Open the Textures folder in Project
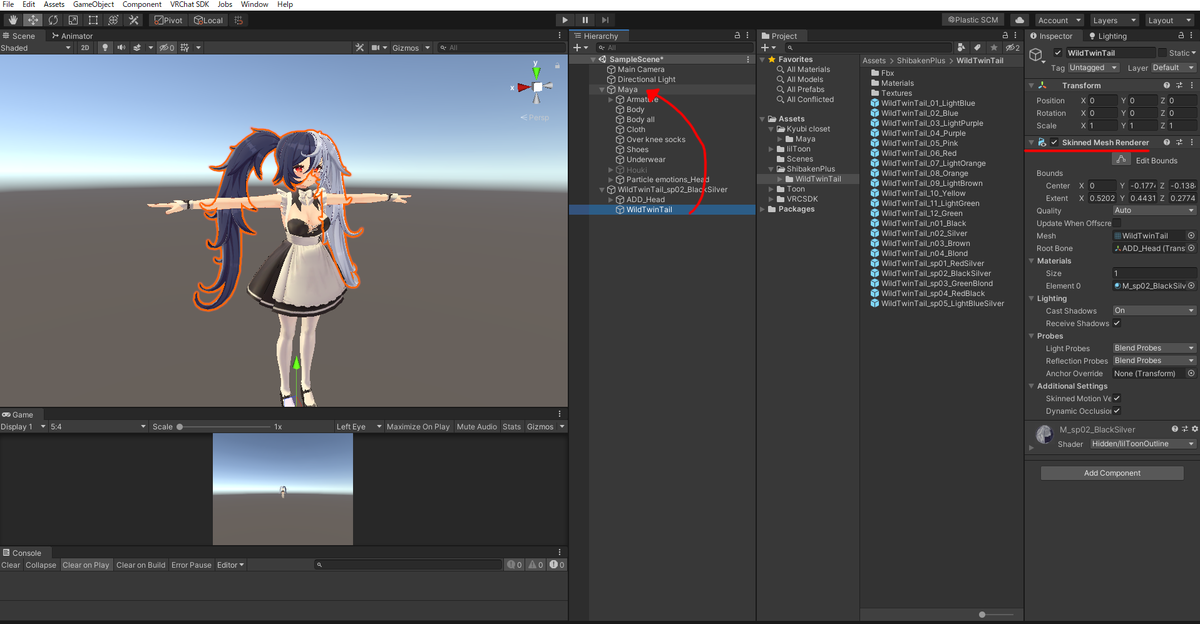The width and height of the screenshot is (1200, 624). click(896, 93)
